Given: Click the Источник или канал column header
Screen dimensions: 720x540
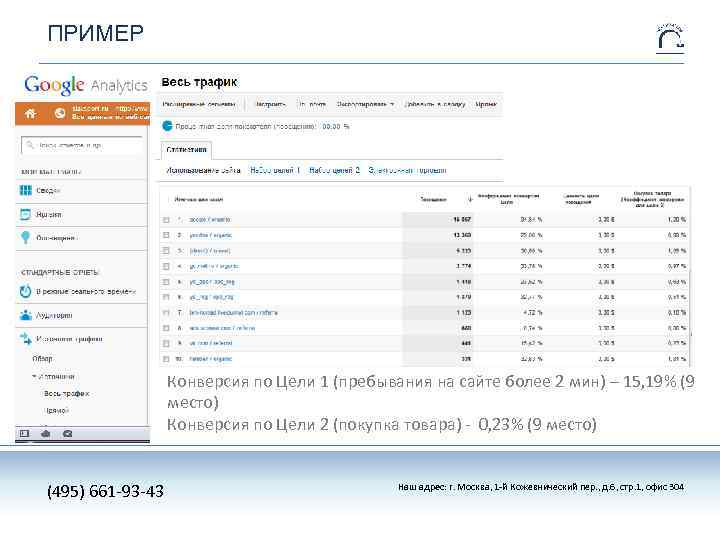Looking at the screenshot, I should pos(199,200).
